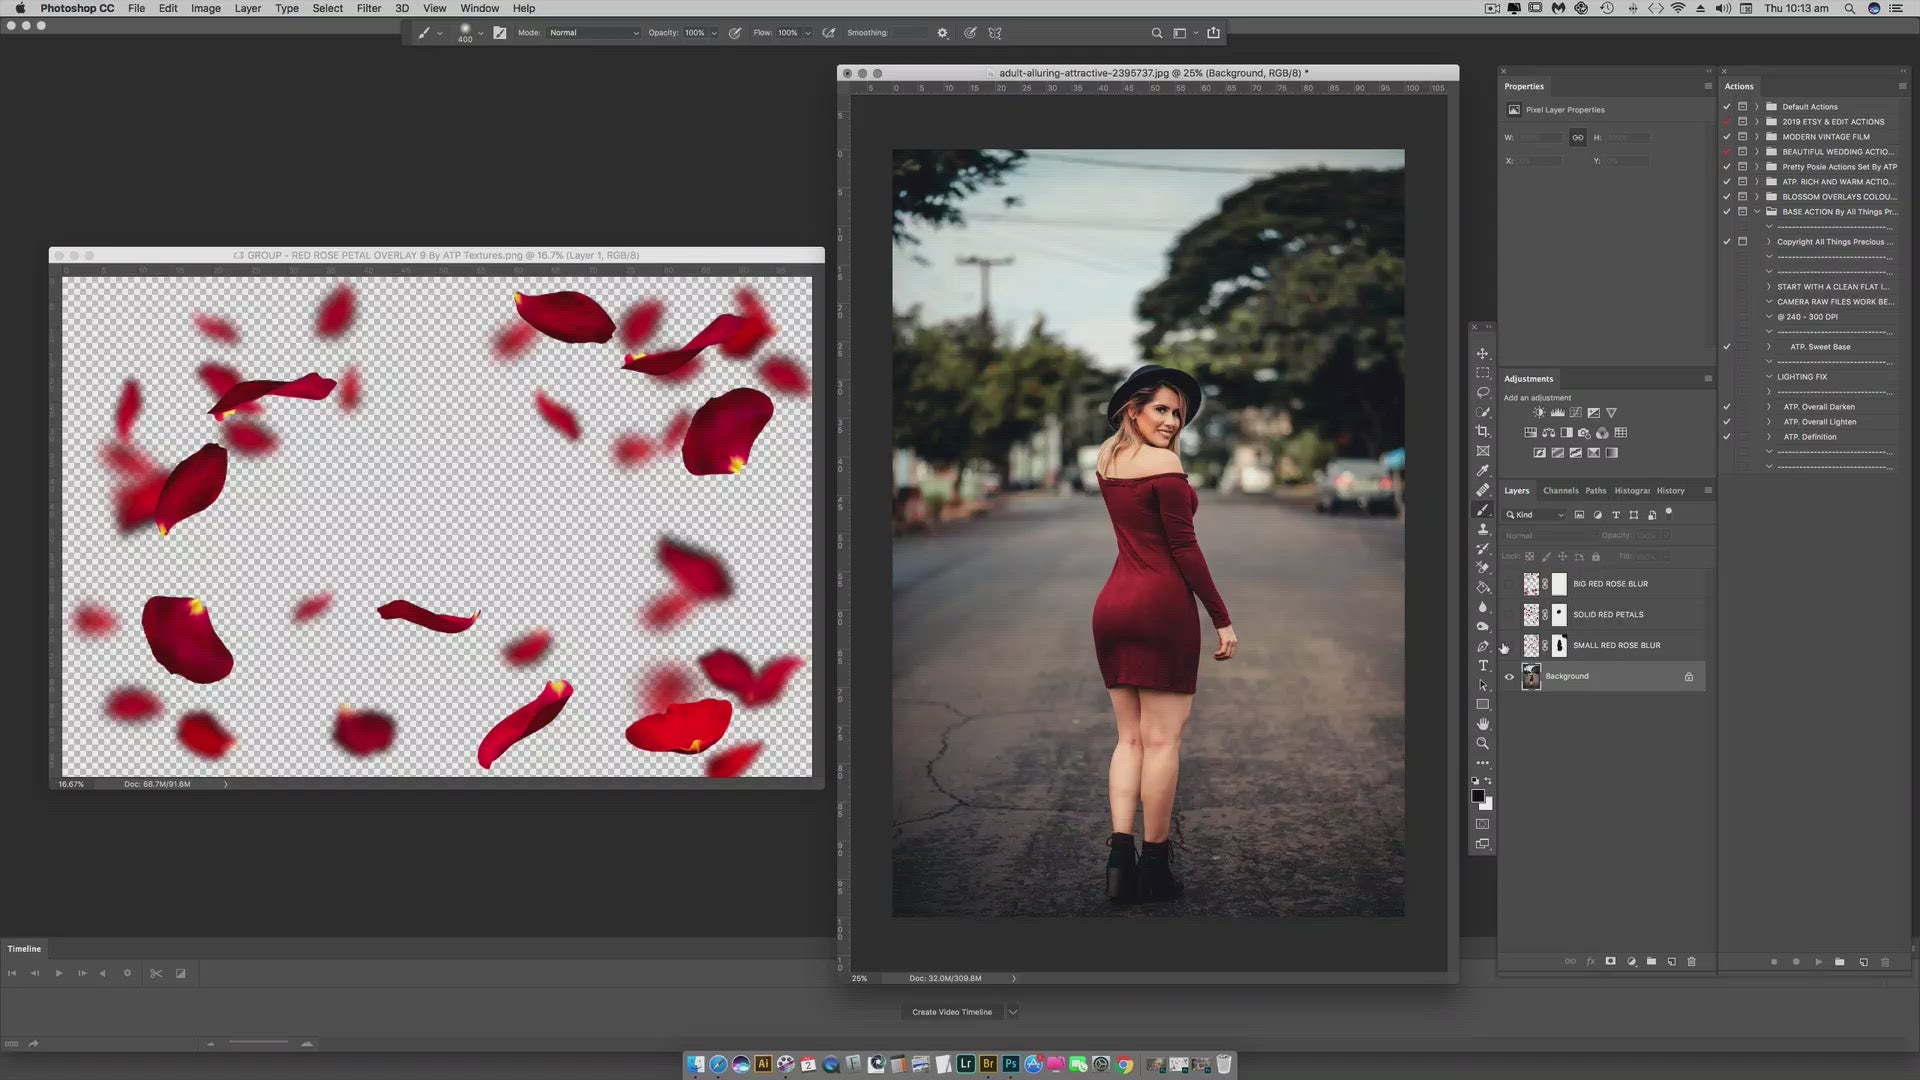Select the Zoom tool
Screen dimensions: 1920x1080
1483,743
